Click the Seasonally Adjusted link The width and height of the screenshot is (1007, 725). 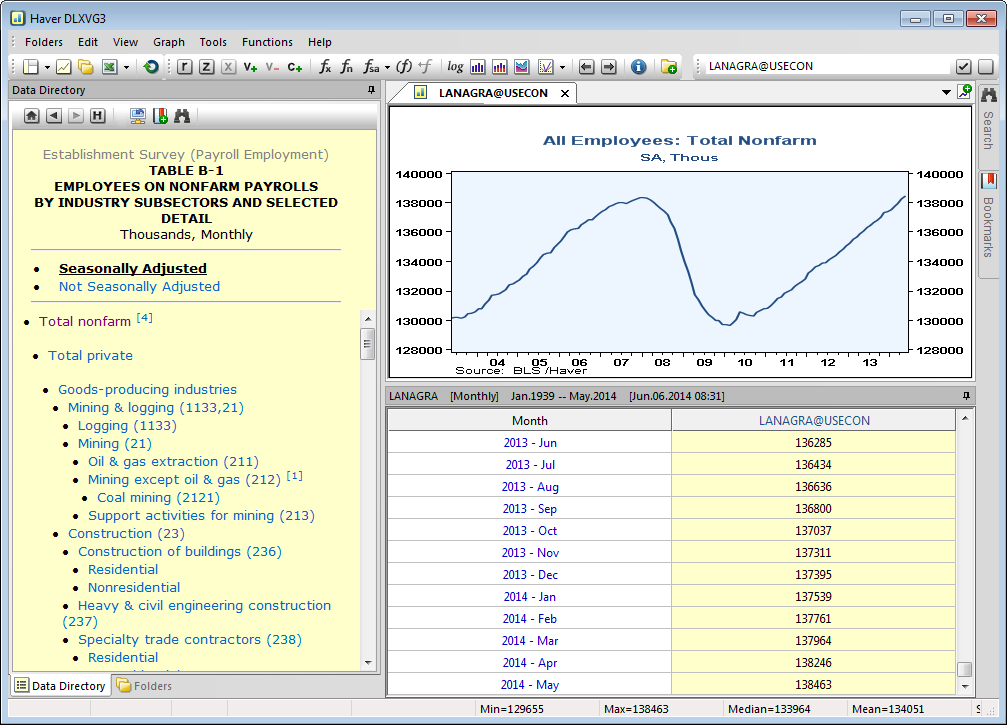(133, 268)
